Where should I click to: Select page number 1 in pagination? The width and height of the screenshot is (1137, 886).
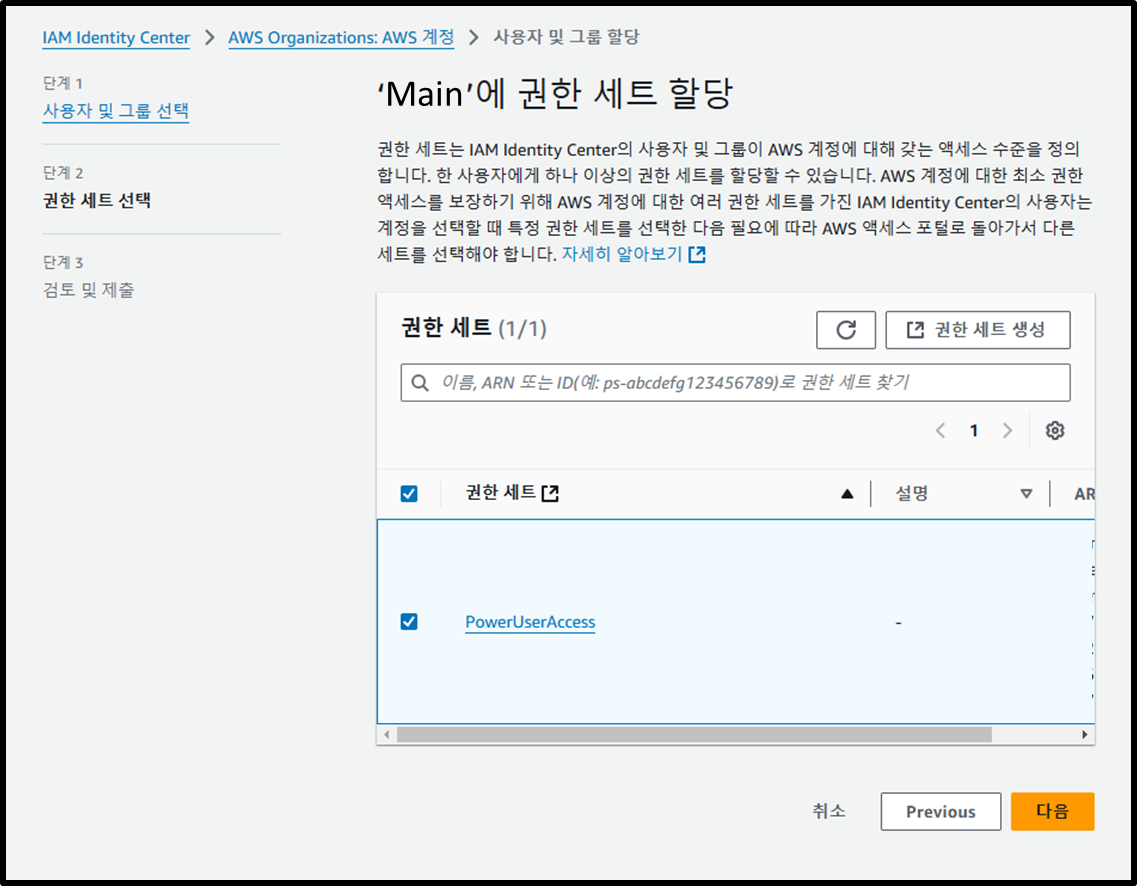coord(974,431)
